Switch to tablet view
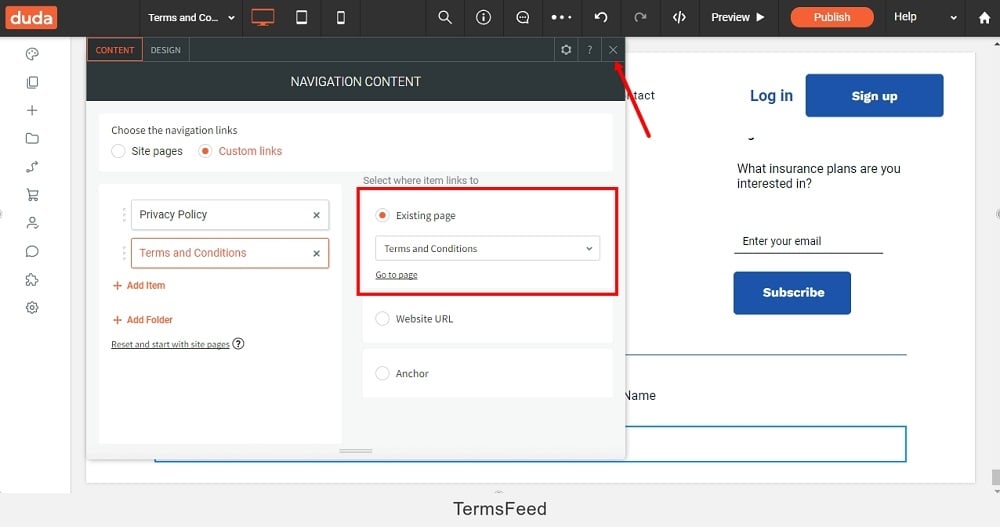1000x527 pixels. [302, 17]
